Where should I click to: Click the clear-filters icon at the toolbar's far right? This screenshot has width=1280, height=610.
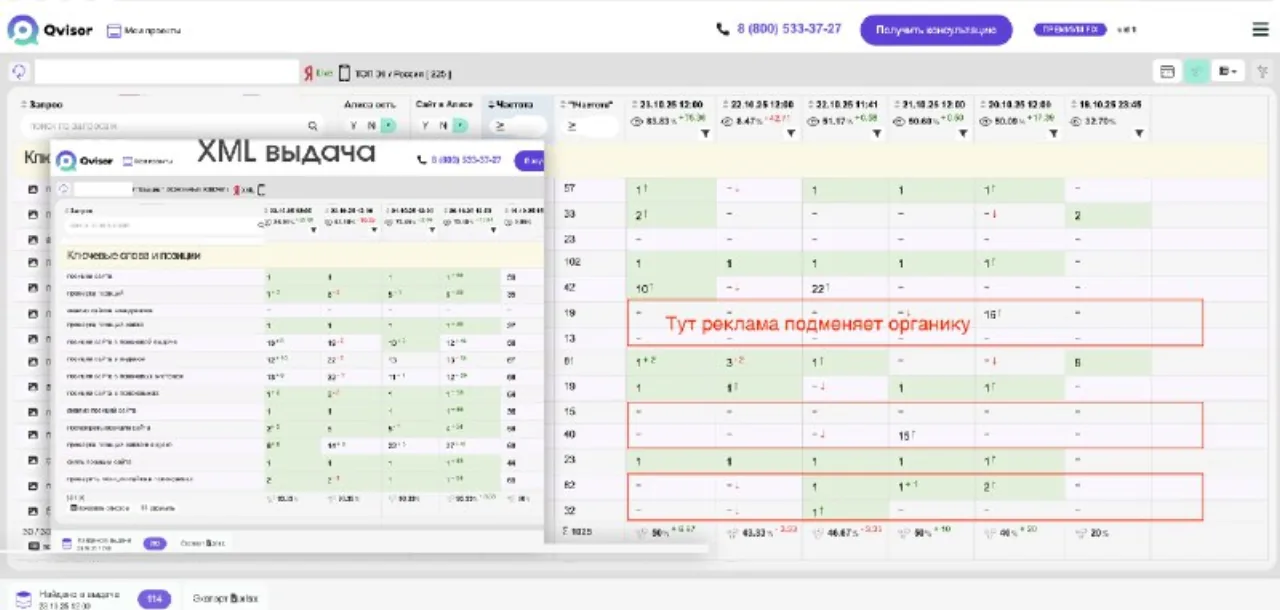1262,72
